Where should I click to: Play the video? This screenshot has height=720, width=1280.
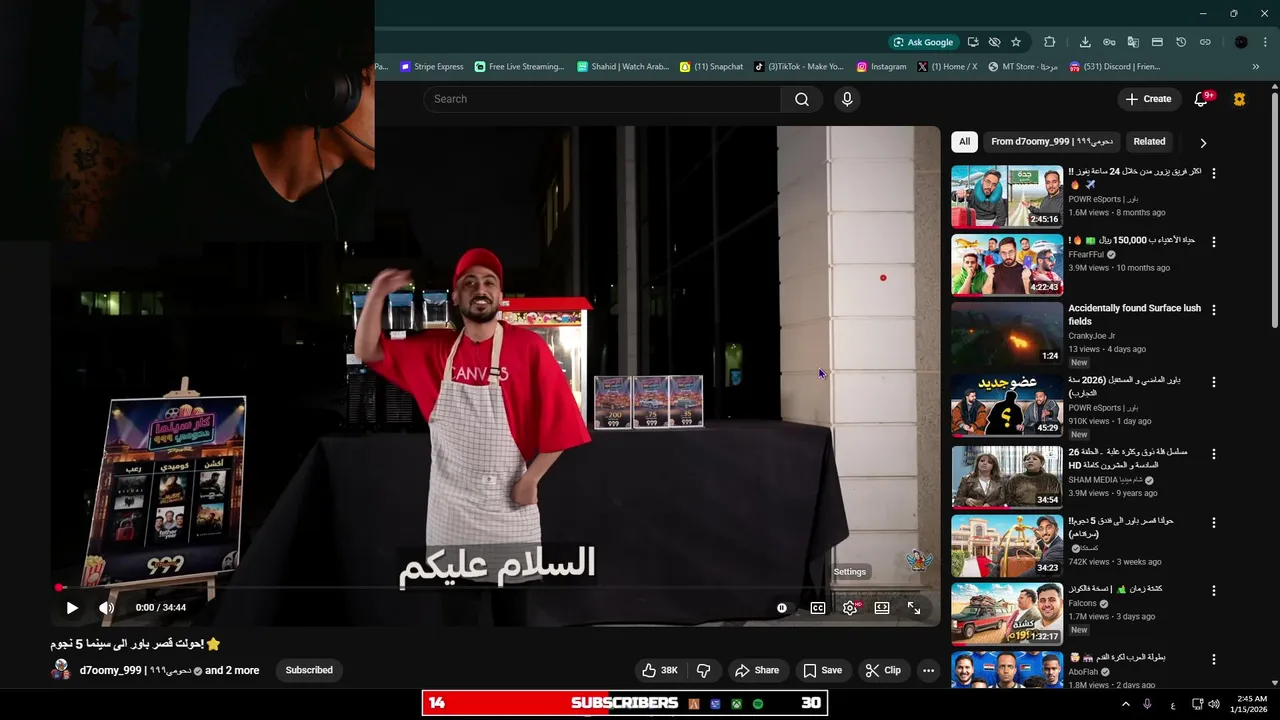[x=72, y=607]
